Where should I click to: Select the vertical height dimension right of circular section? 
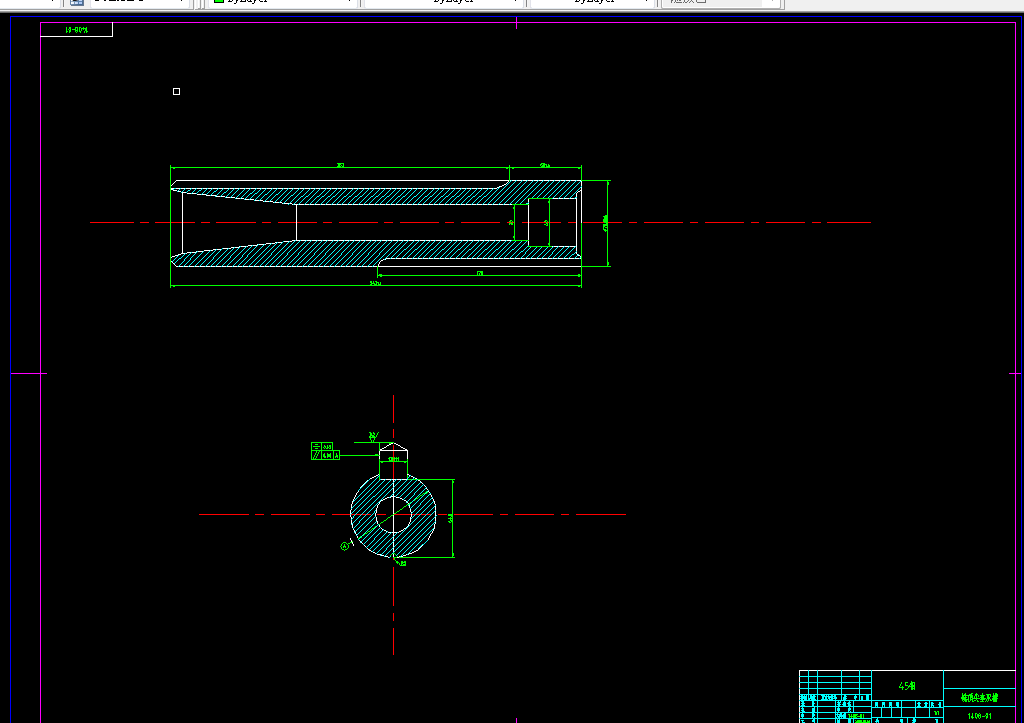point(451,519)
